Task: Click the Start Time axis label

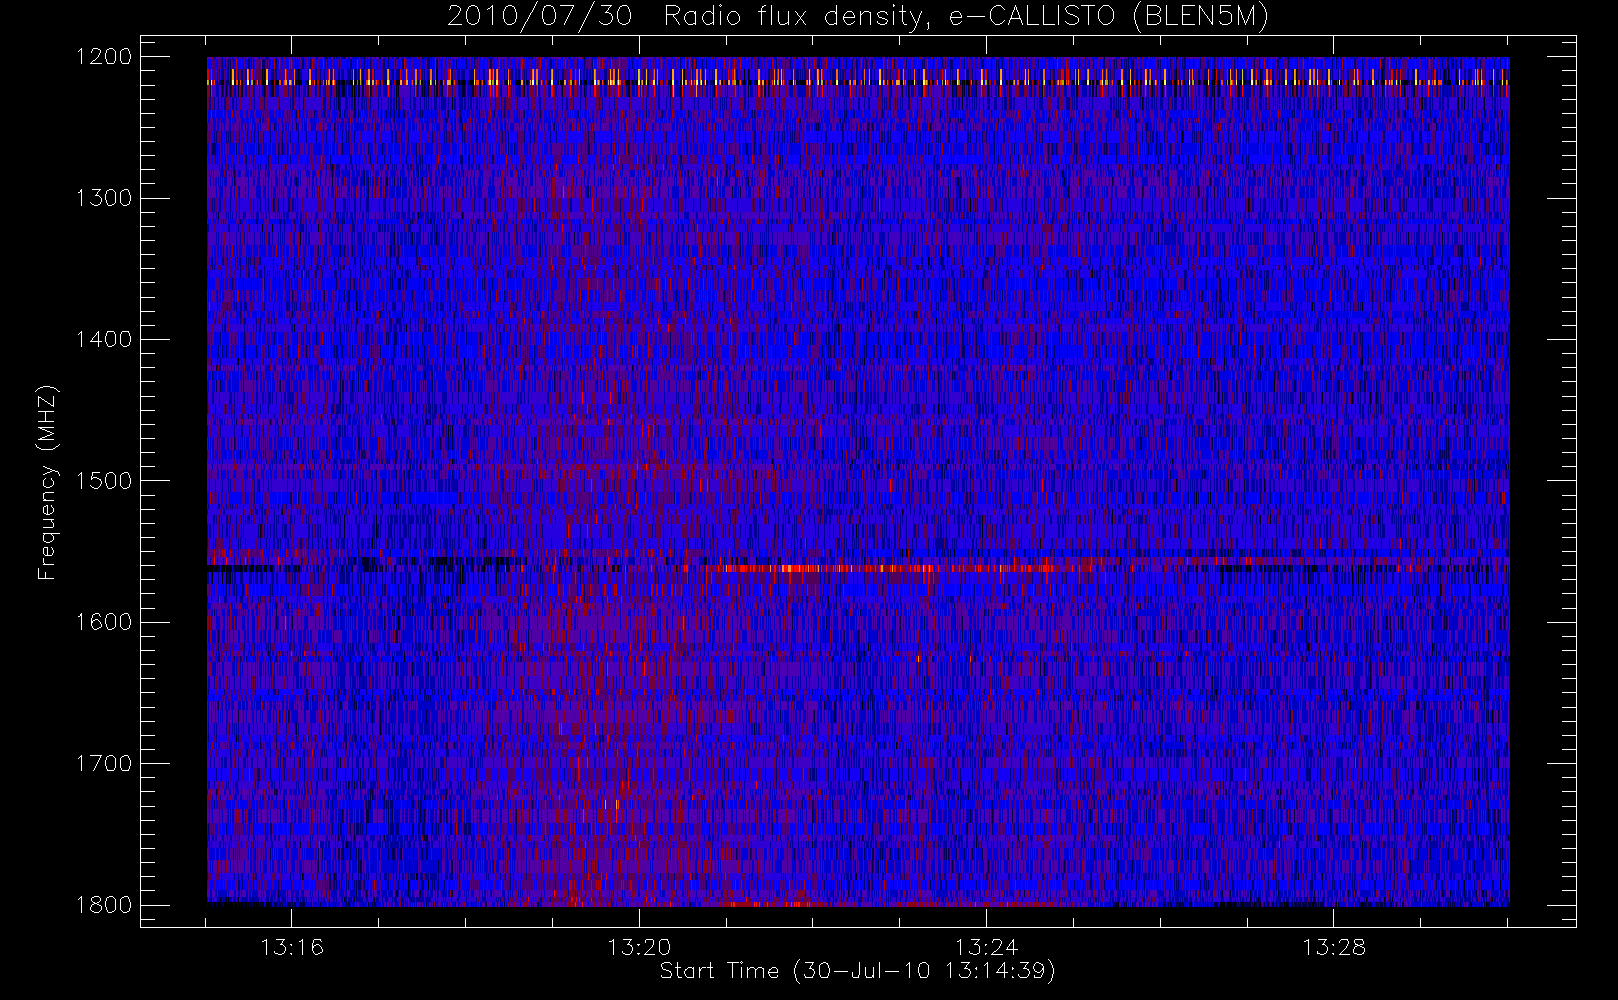Action: [x=858, y=971]
